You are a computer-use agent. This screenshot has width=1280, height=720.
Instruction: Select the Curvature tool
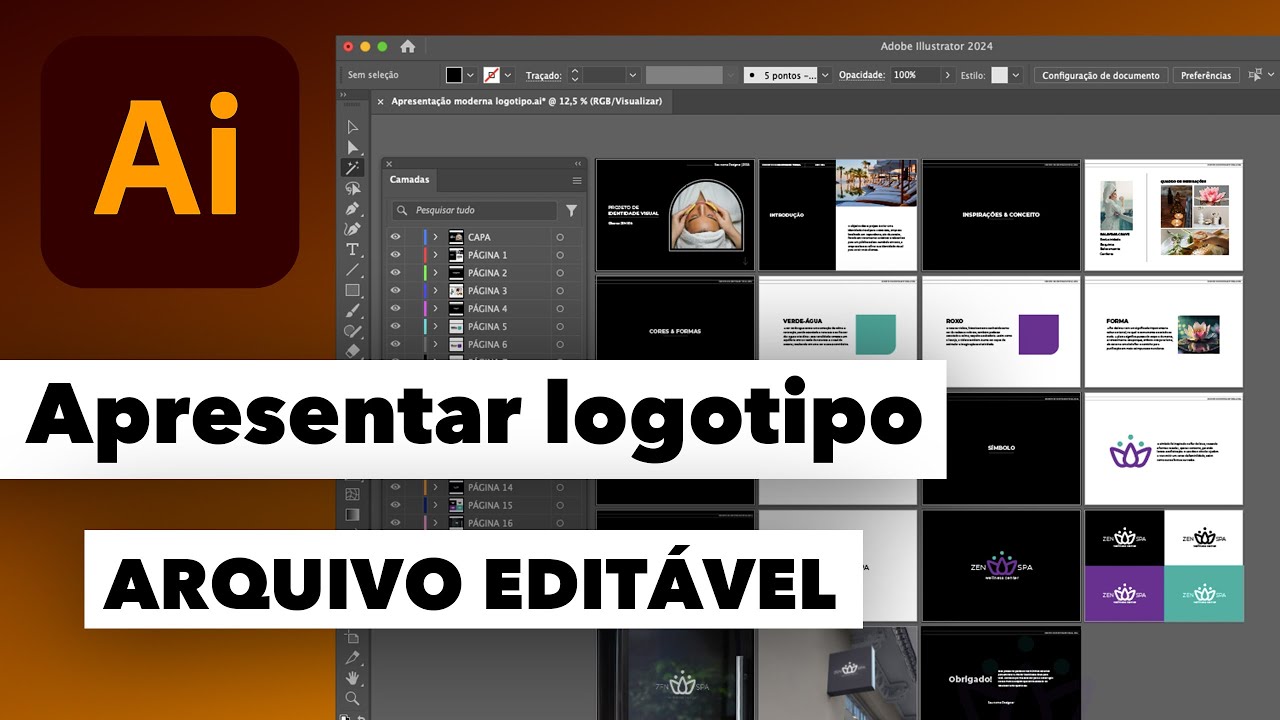click(352, 229)
